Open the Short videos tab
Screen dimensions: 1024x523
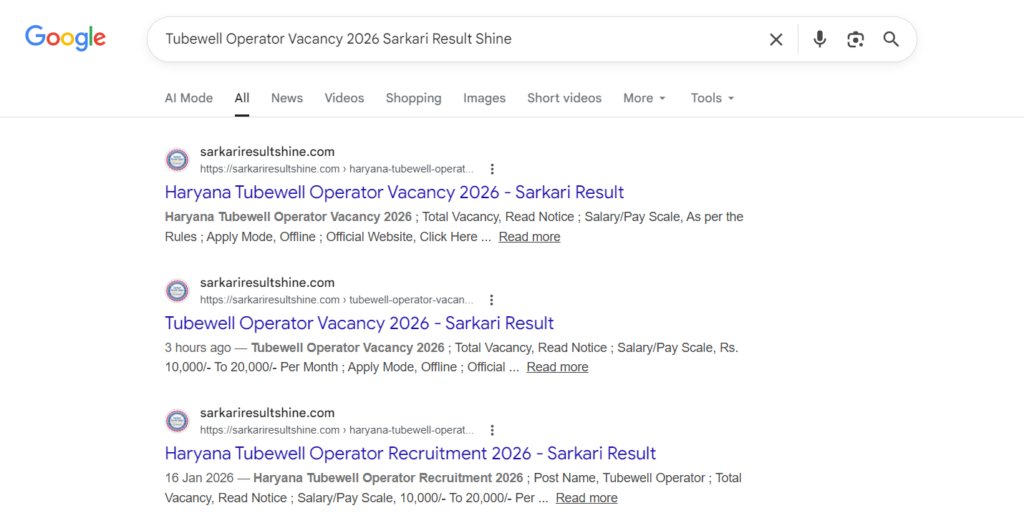[564, 98]
